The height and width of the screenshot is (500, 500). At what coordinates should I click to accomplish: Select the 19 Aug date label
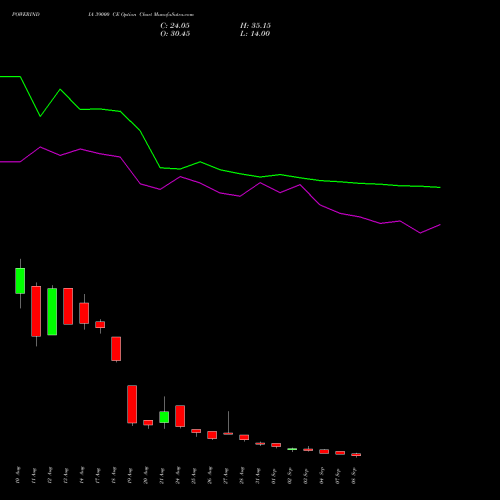point(130,475)
